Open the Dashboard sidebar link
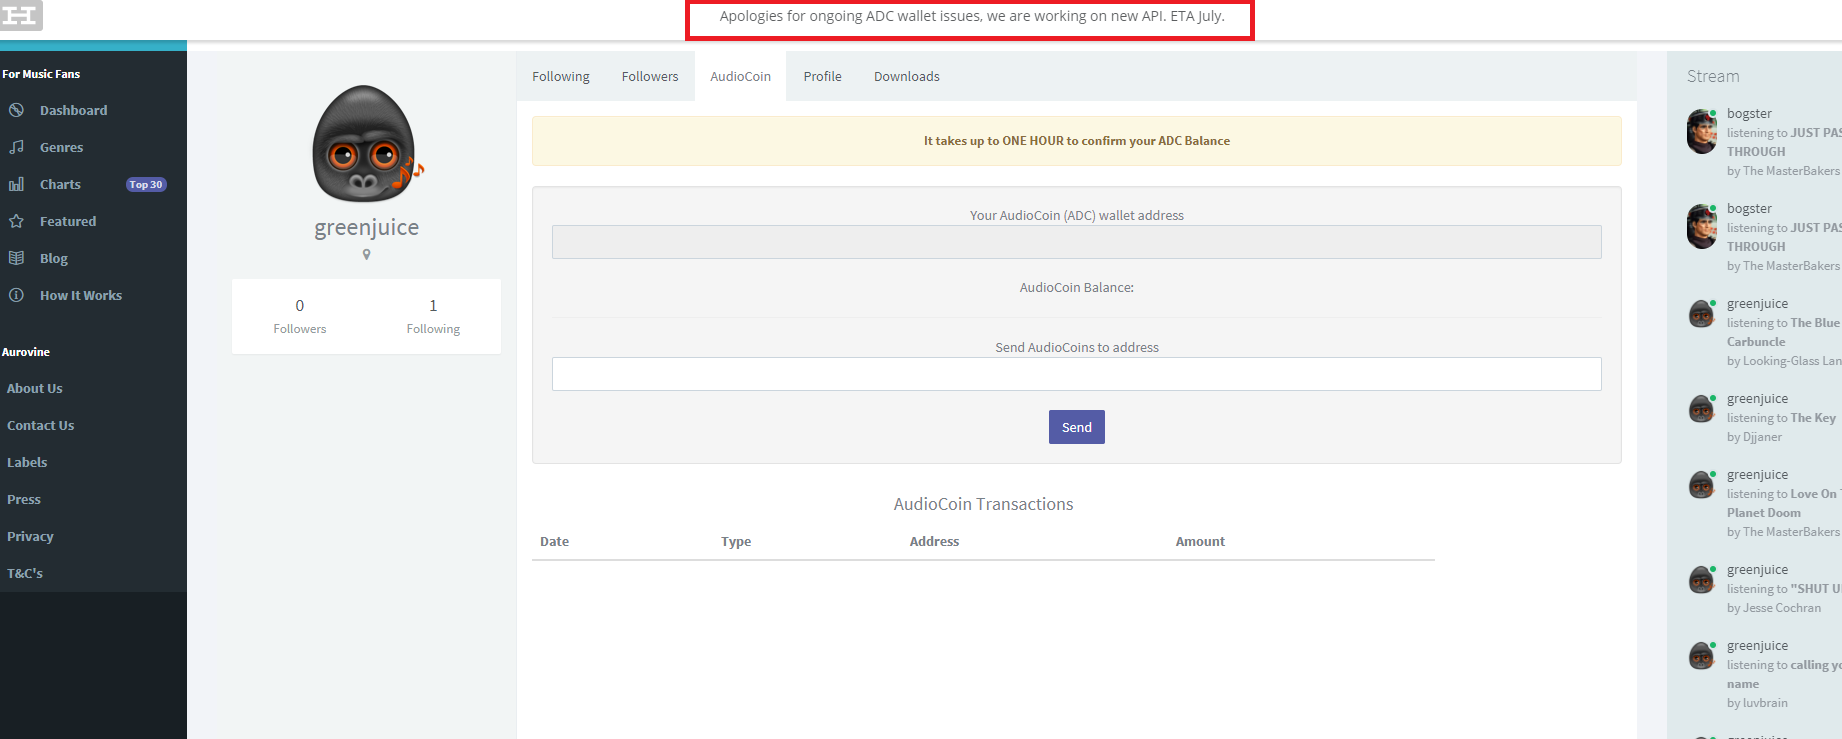Viewport: 1842px width, 739px height. click(x=73, y=110)
